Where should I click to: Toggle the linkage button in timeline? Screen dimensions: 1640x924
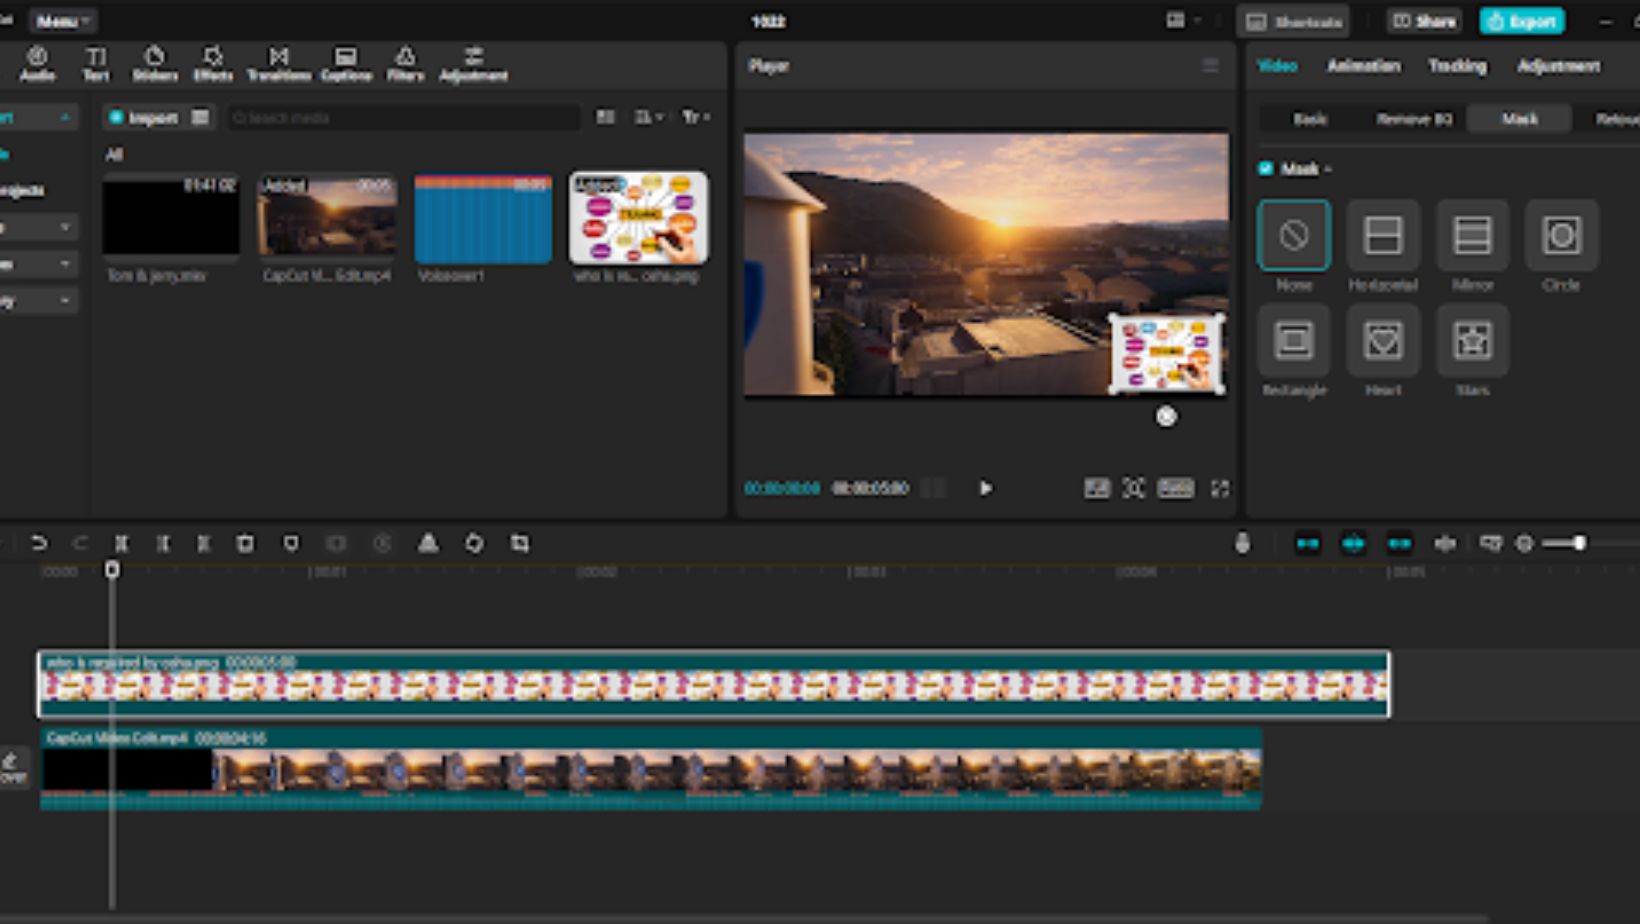click(x=1400, y=543)
